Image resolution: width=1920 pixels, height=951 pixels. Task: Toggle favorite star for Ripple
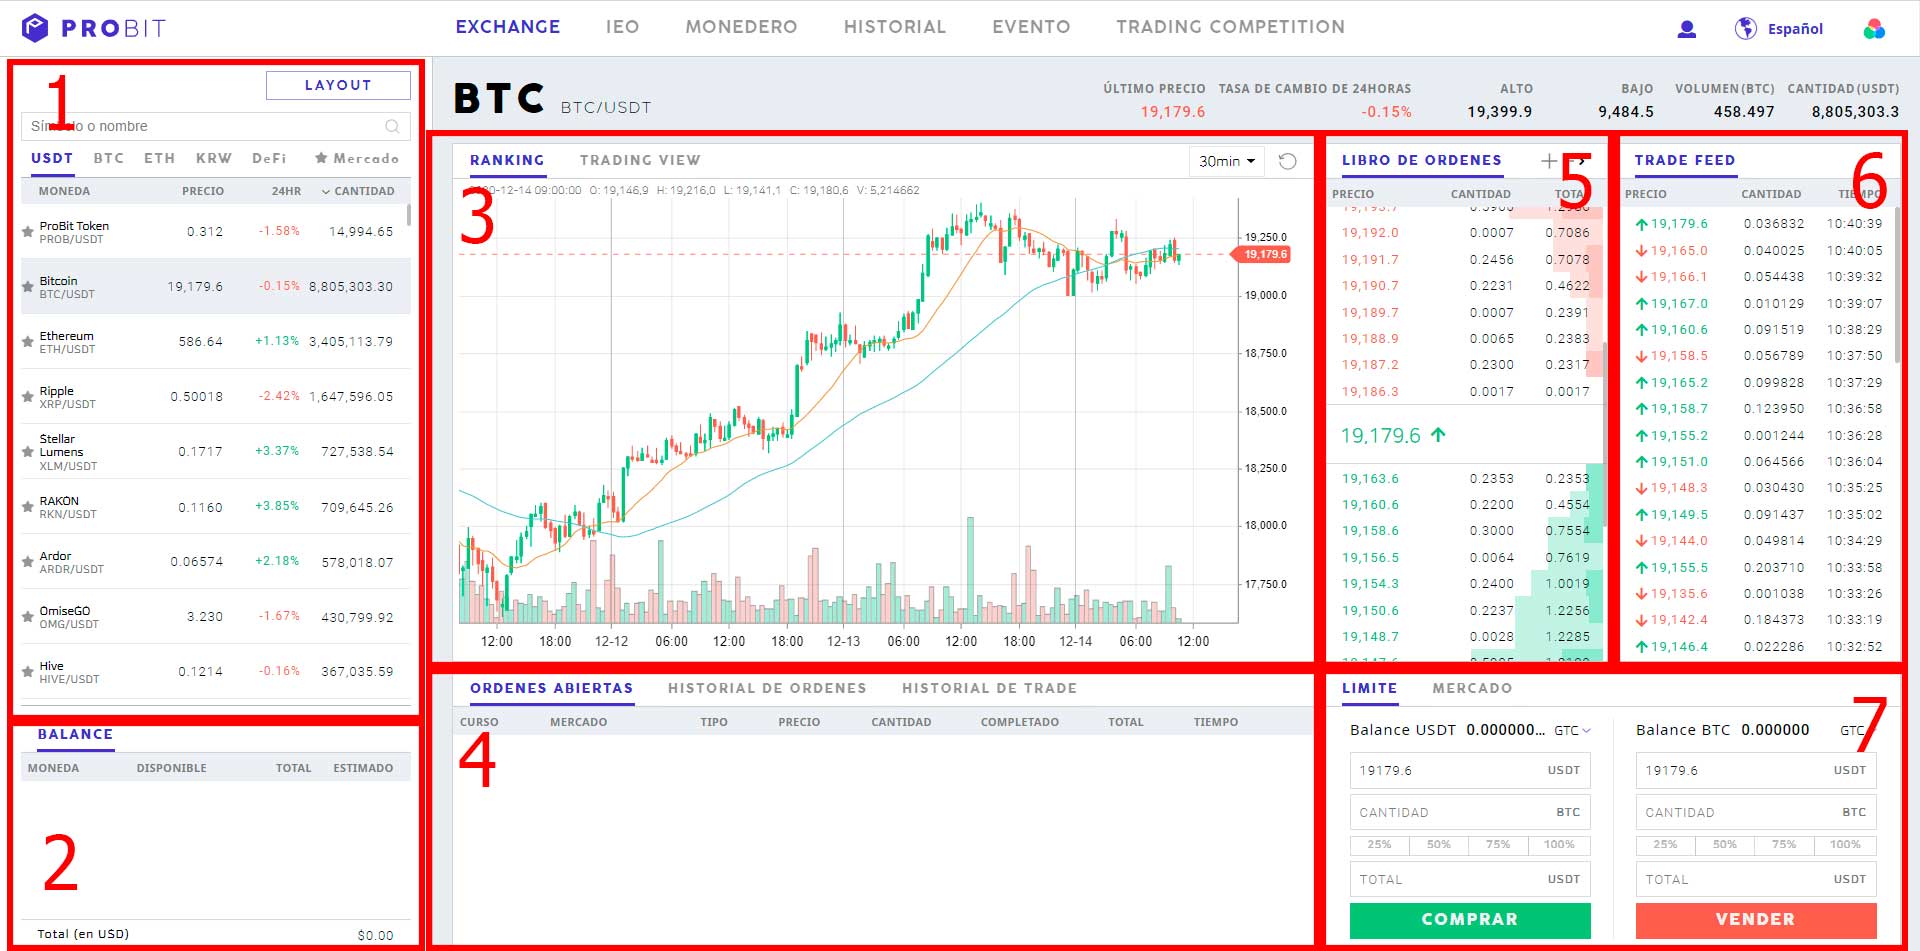coord(28,397)
